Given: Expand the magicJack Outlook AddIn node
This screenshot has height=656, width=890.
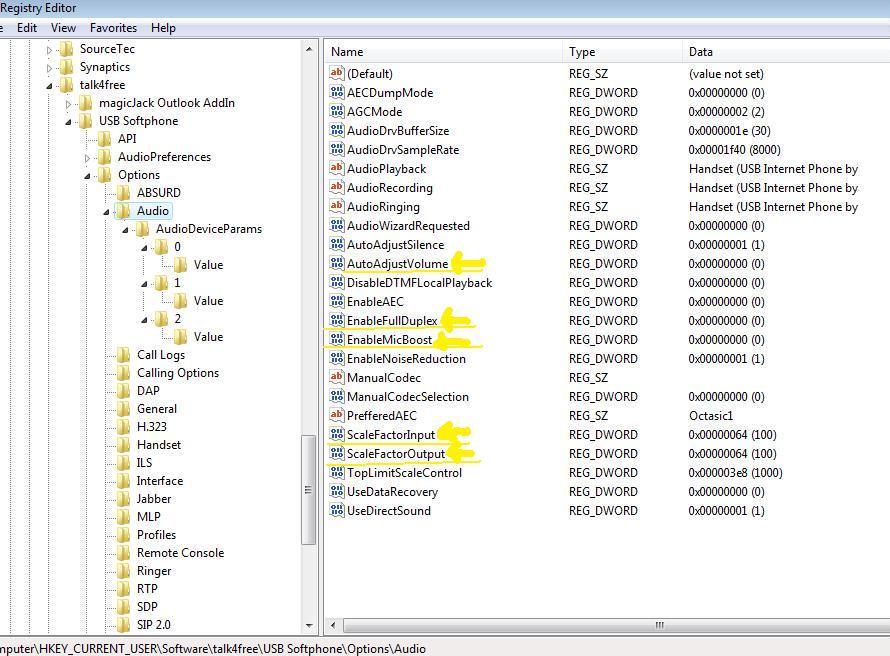Looking at the screenshot, I should pos(68,104).
